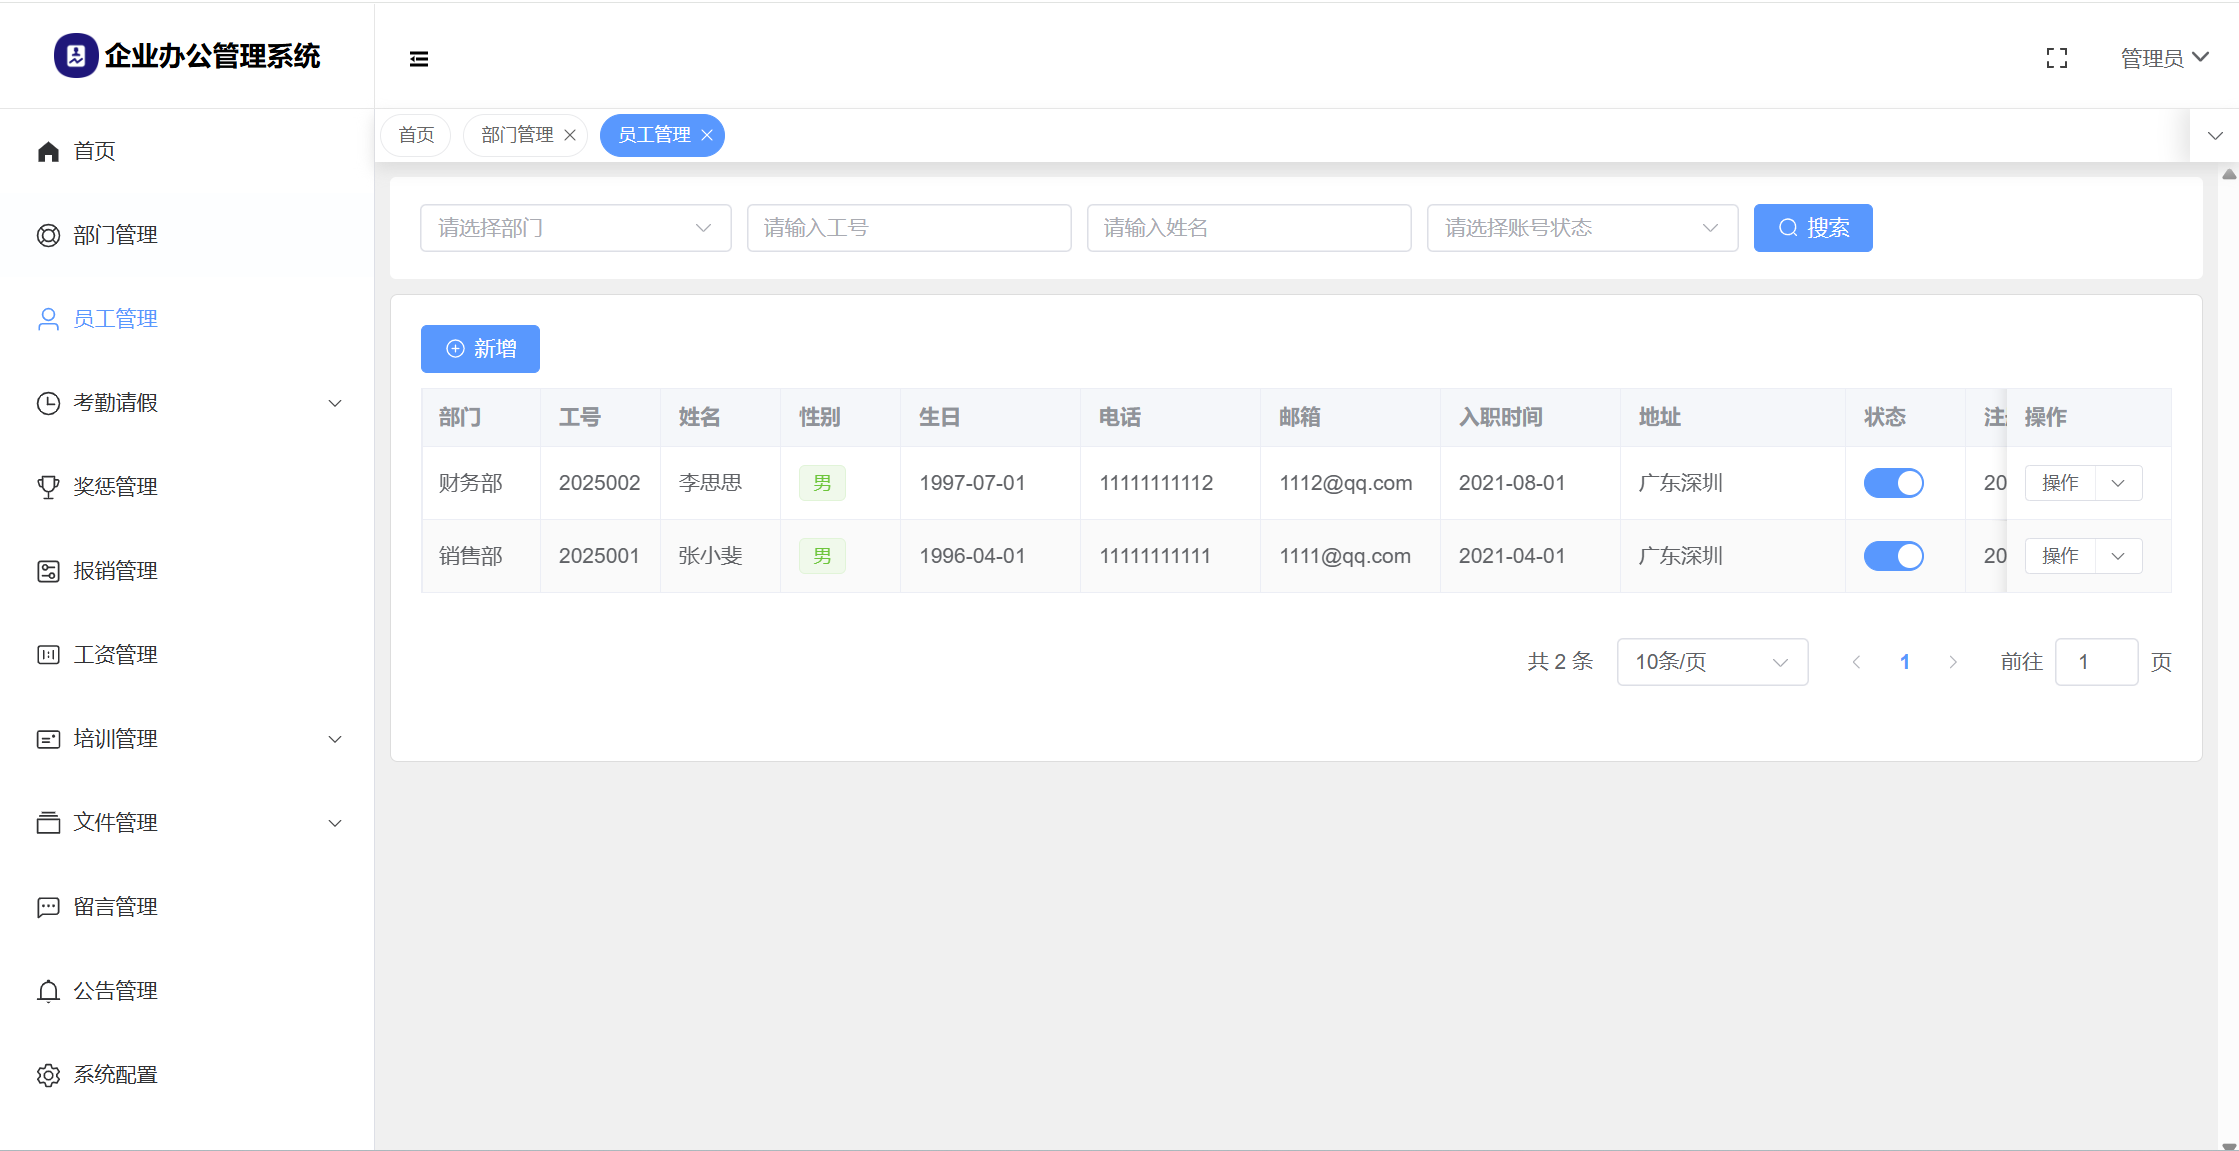
Task: Click the 留言管理 message icon
Action: click(48, 907)
